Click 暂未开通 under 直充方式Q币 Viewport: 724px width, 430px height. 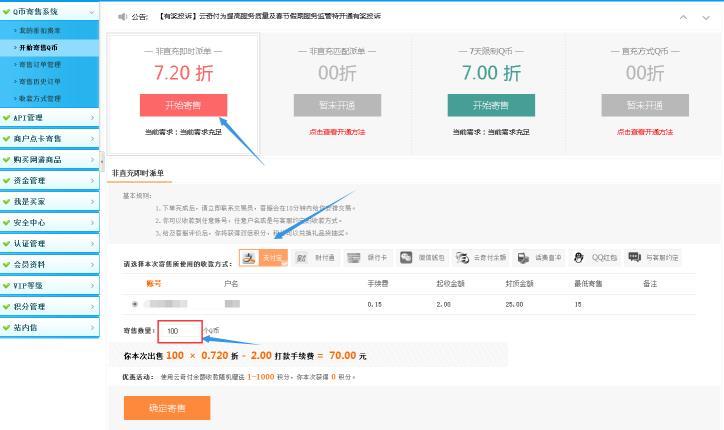tap(645, 105)
